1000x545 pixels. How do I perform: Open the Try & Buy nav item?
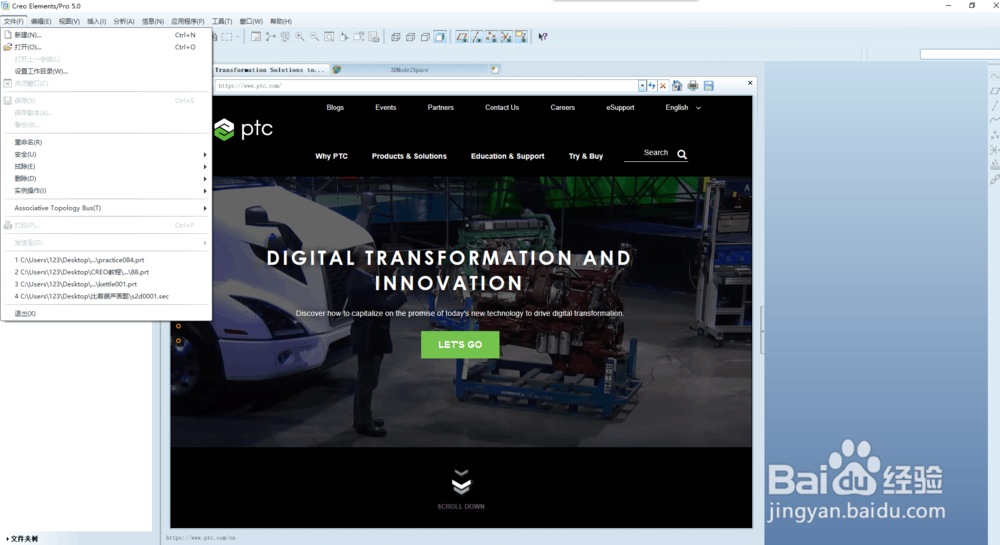585,156
